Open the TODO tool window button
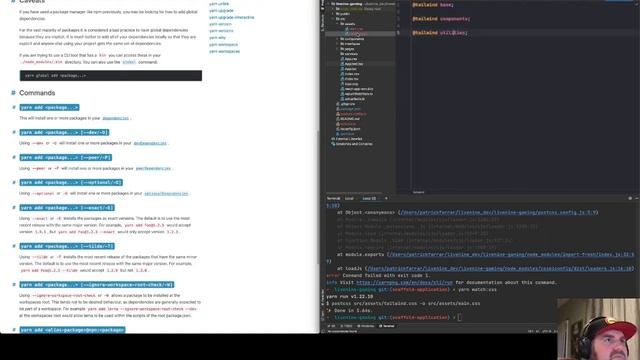The height and width of the screenshot is (360, 640). click(x=347, y=326)
